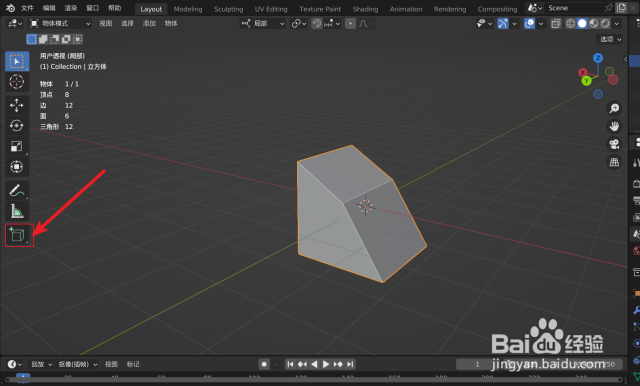The height and width of the screenshot is (386, 640).
Task: Click the red X axis gizmo circle
Action: coord(583,73)
